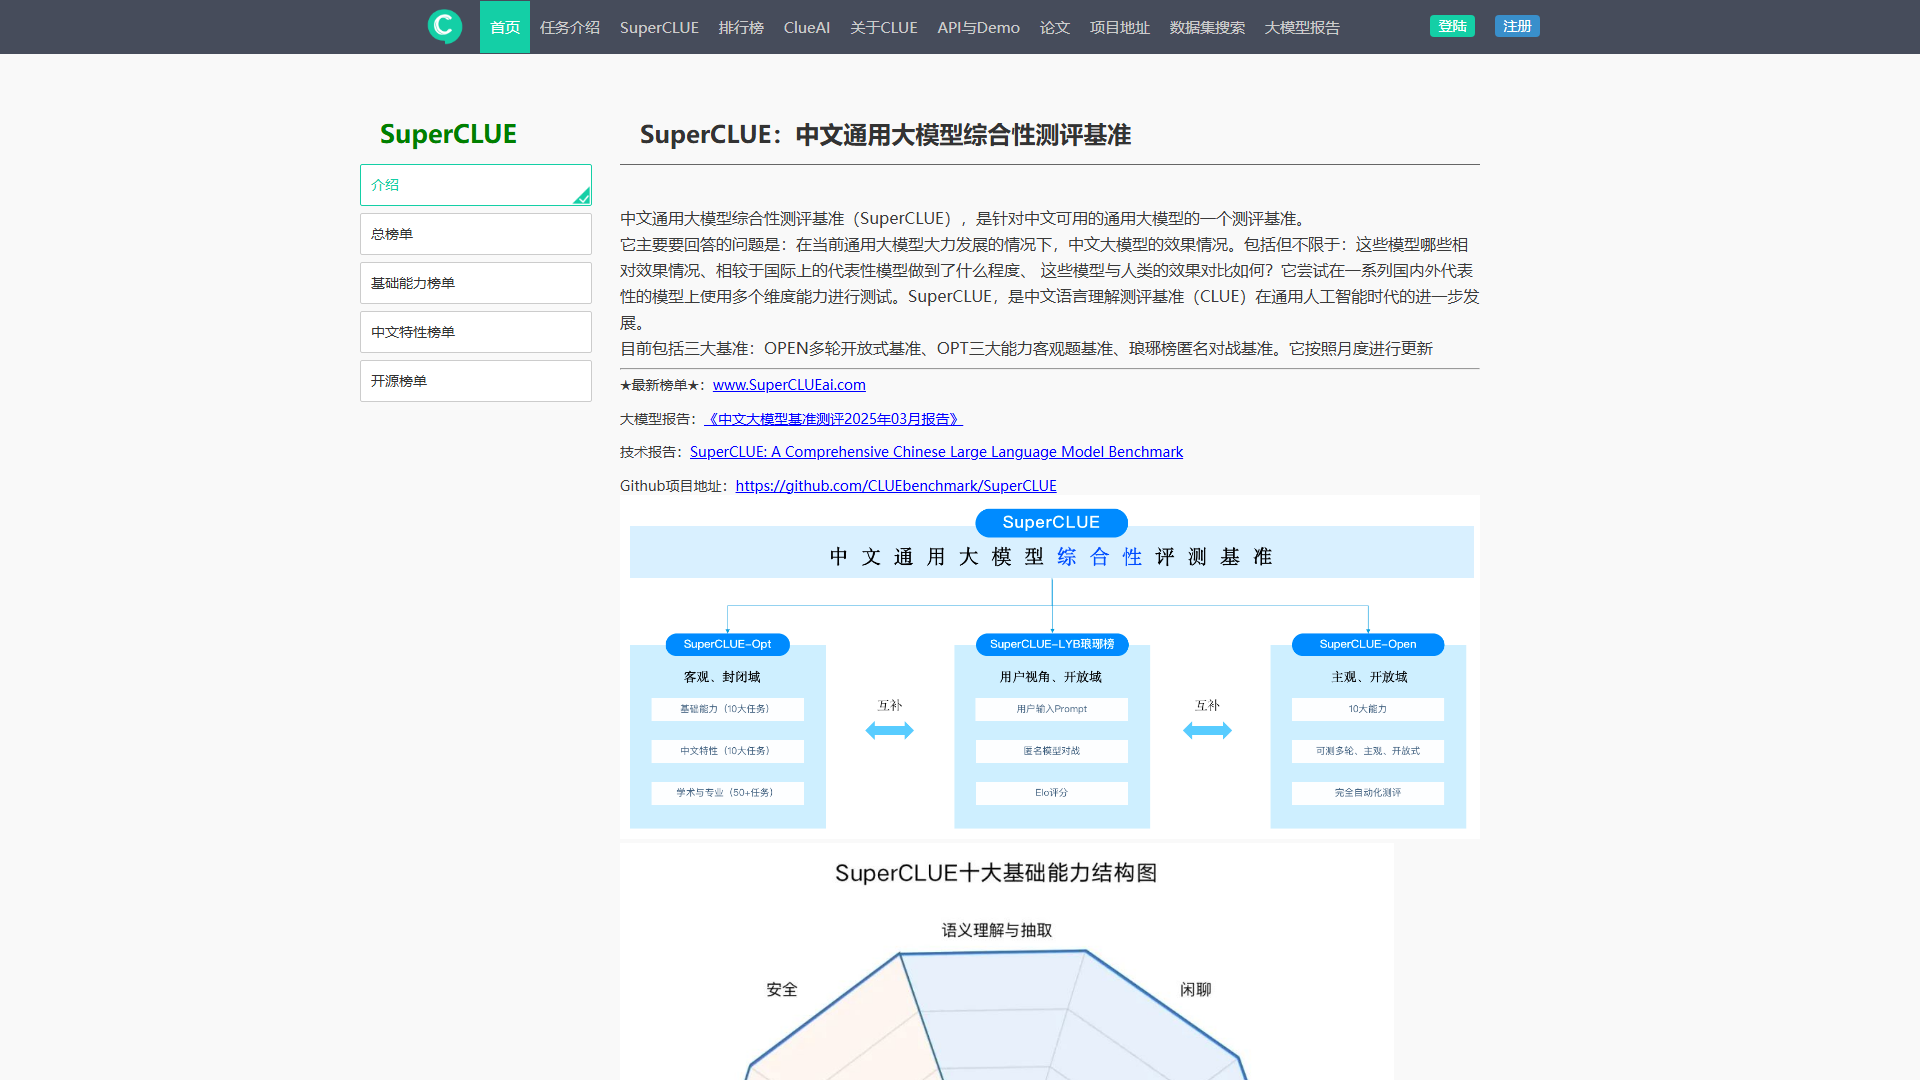Open the 论文 navigation item
The height and width of the screenshot is (1080, 1920).
[1055, 27]
